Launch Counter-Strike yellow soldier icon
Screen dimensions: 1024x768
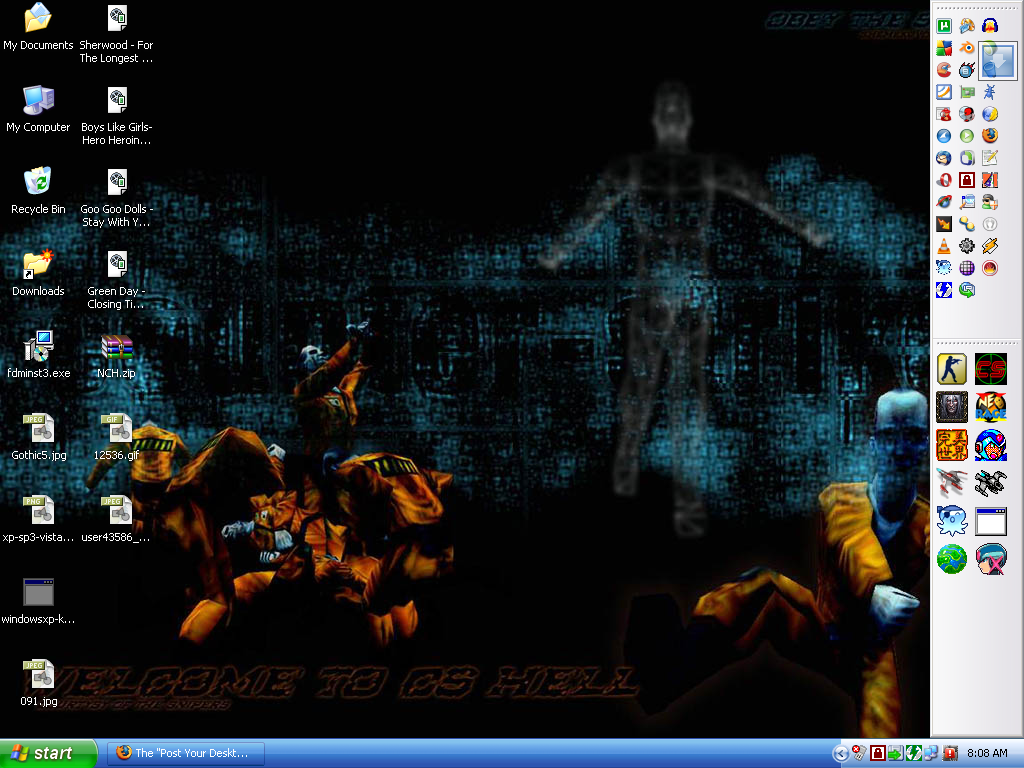pos(952,369)
